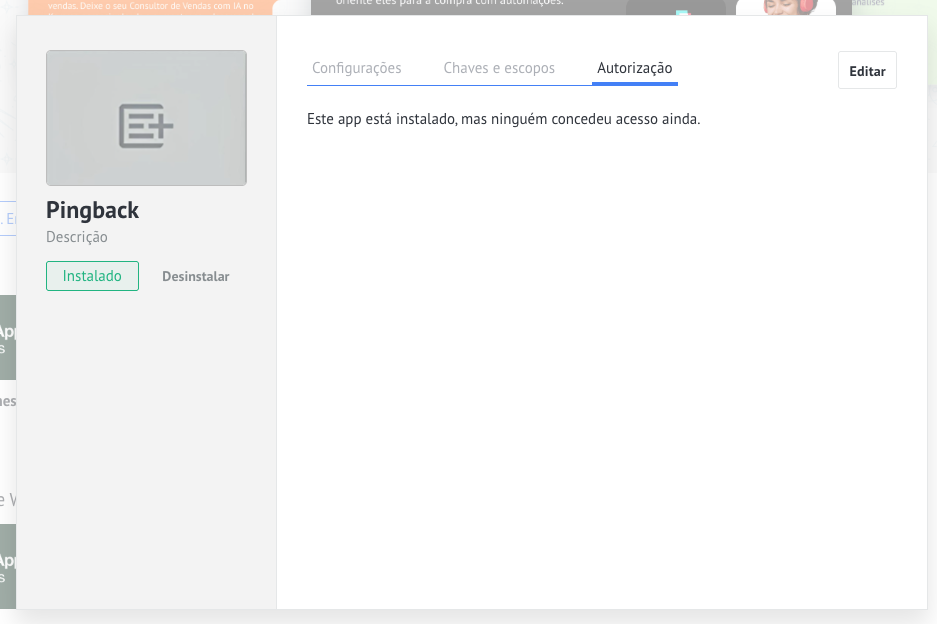Focus the search field behind the modal

8,219
